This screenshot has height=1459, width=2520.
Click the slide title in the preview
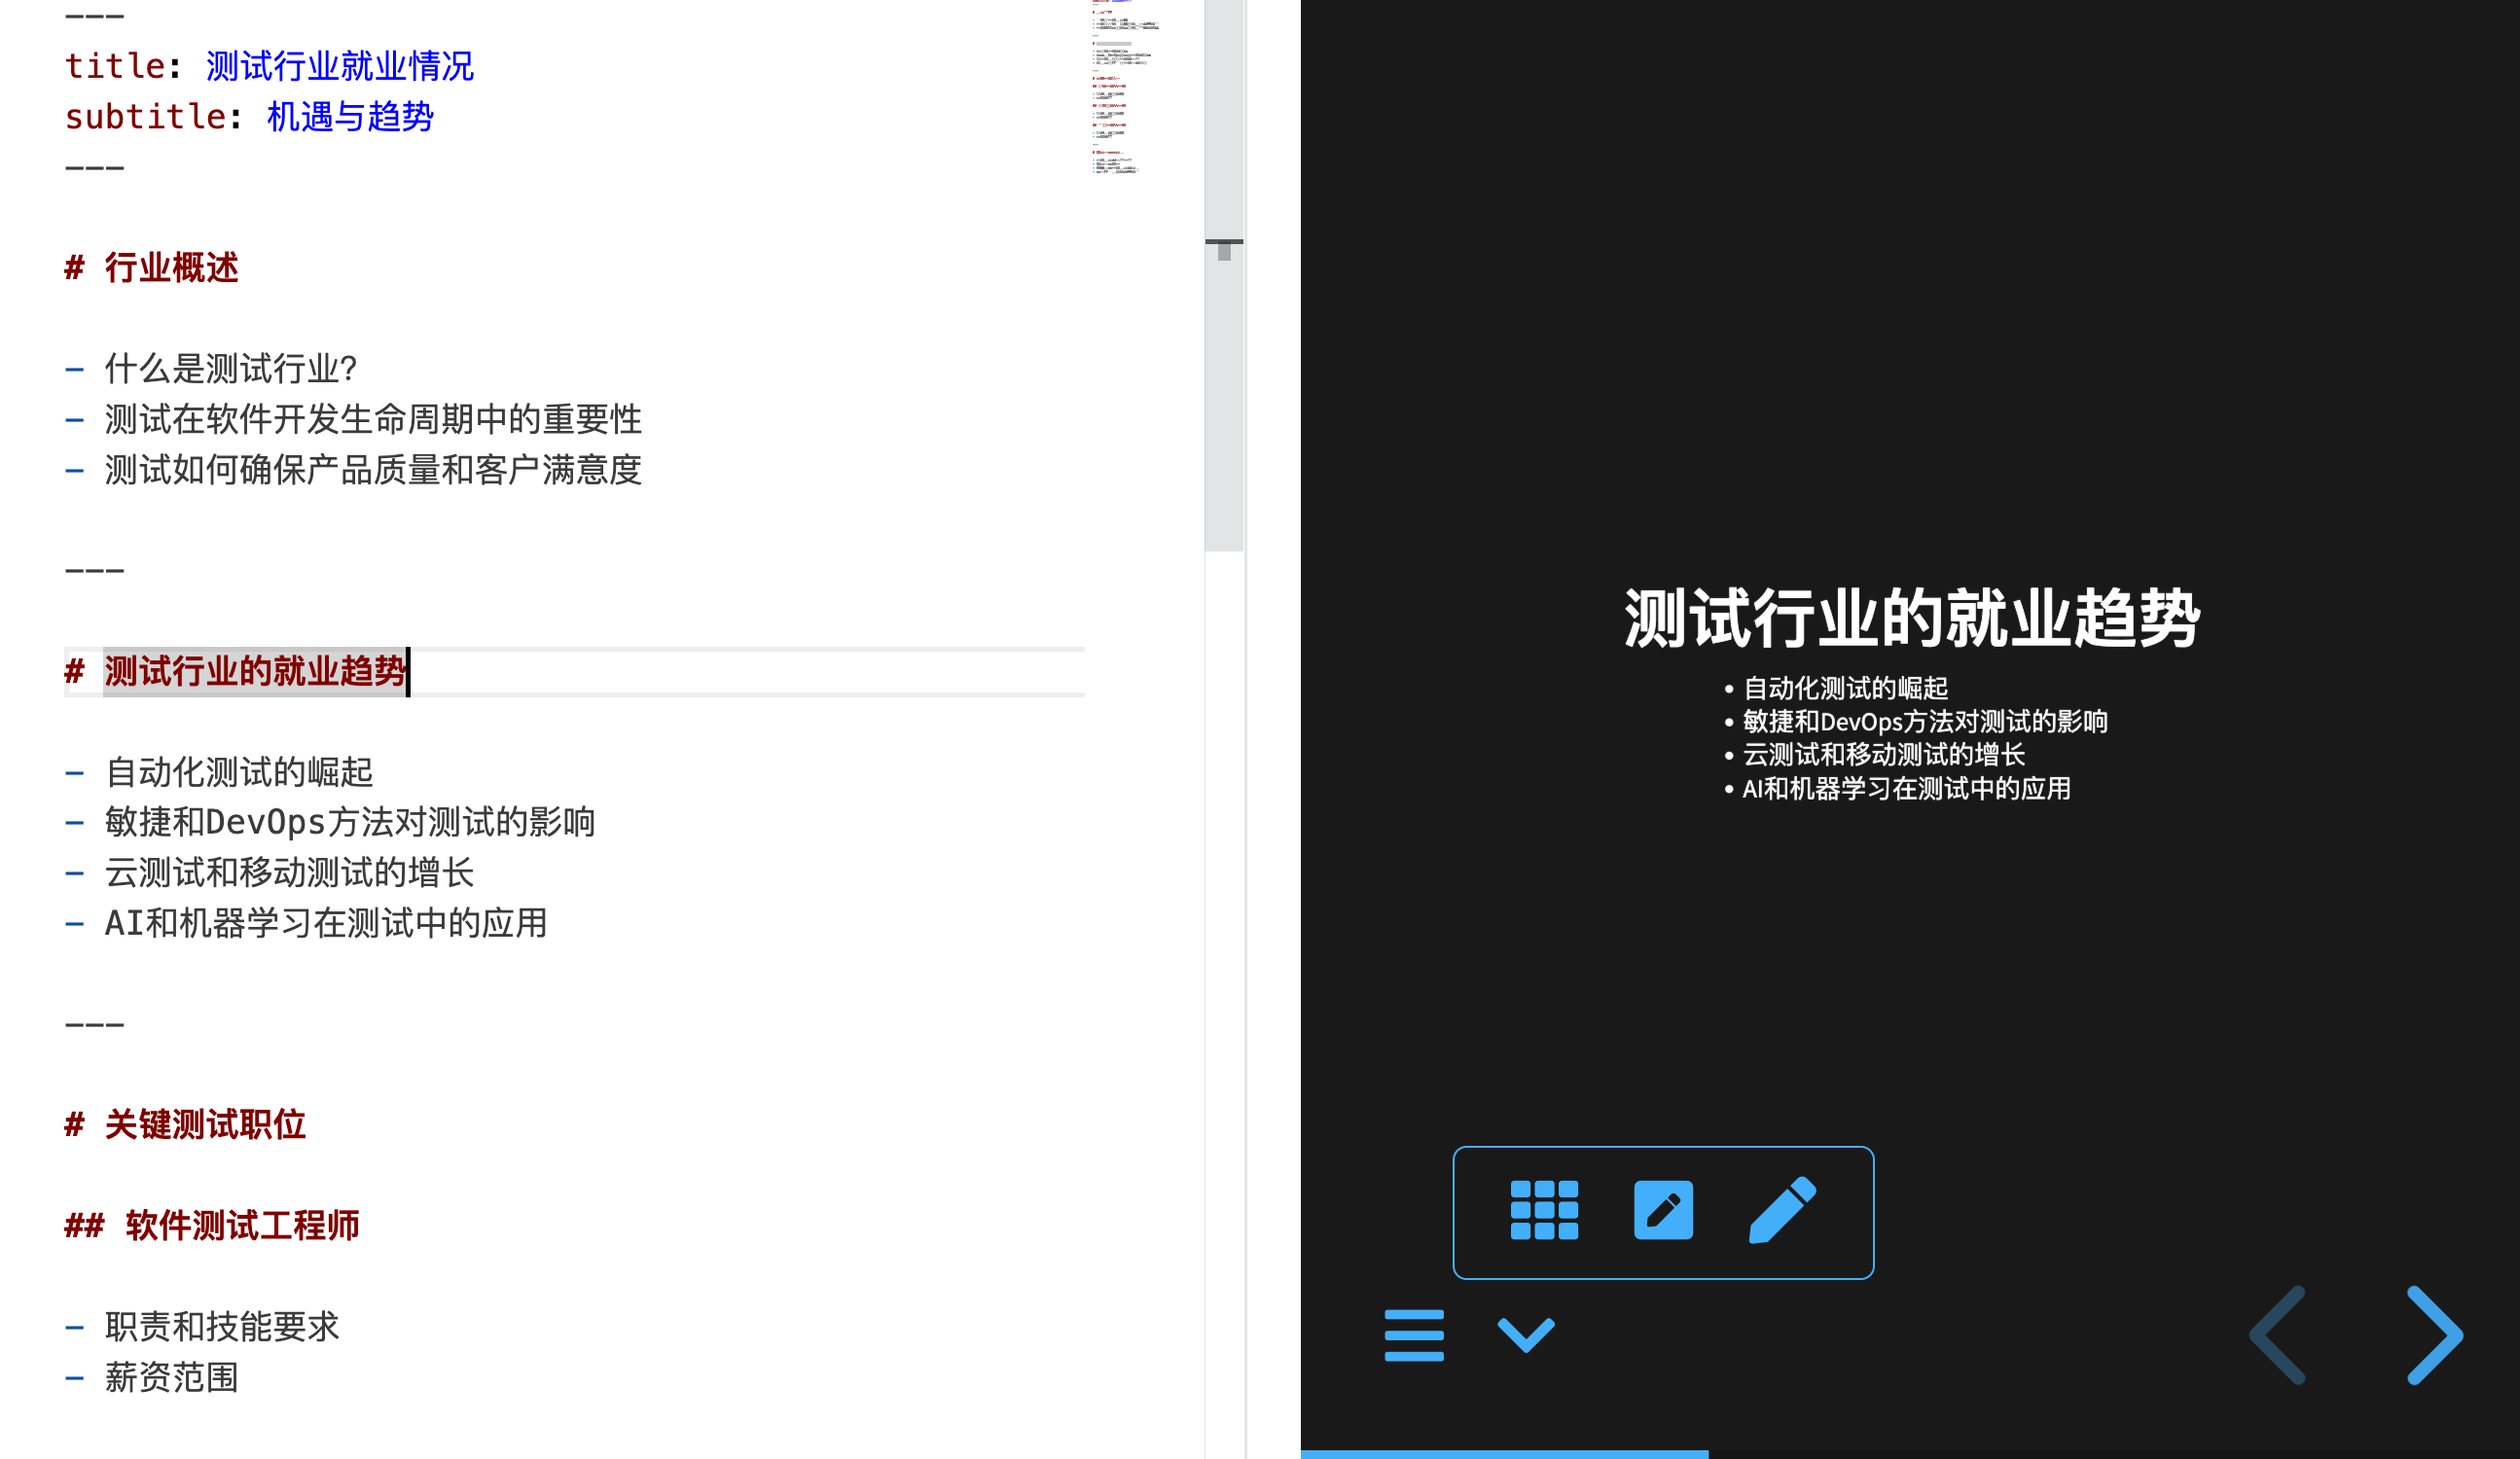click(x=1911, y=618)
